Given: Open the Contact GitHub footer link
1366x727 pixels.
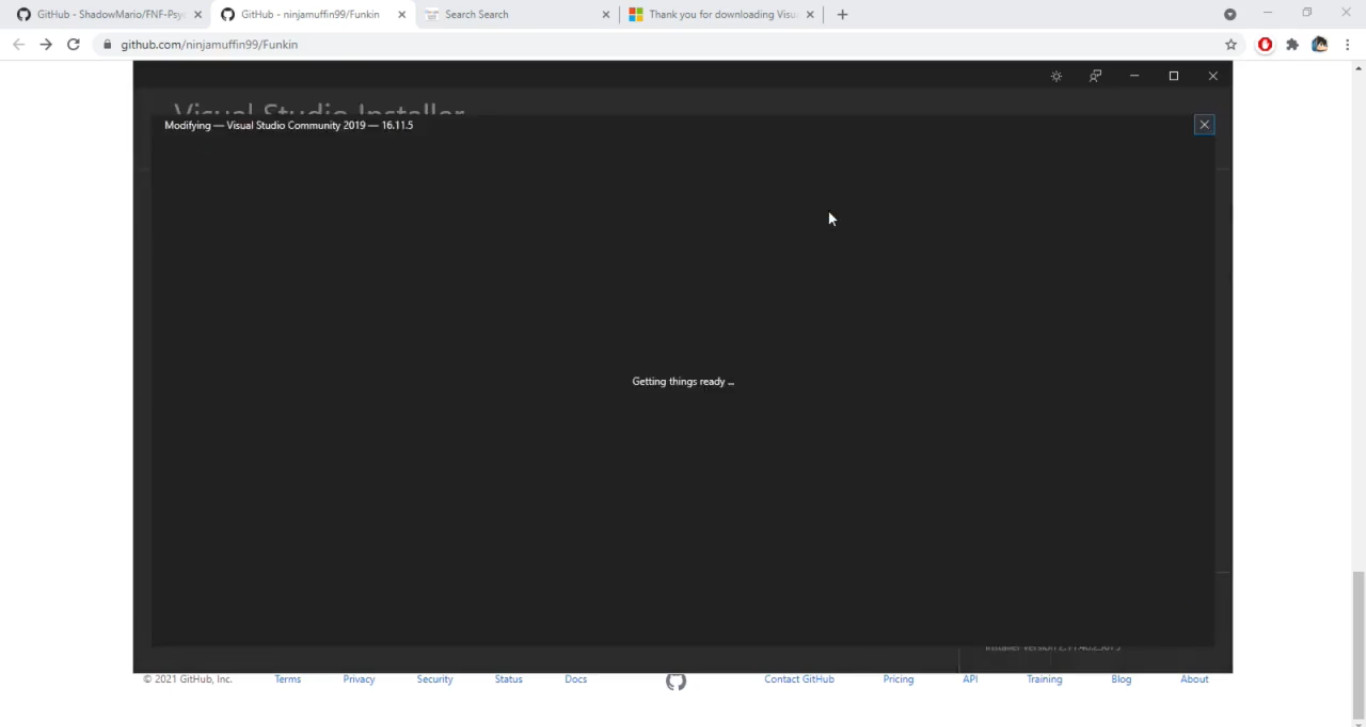Looking at the screenshot, I should click(799, 679).
